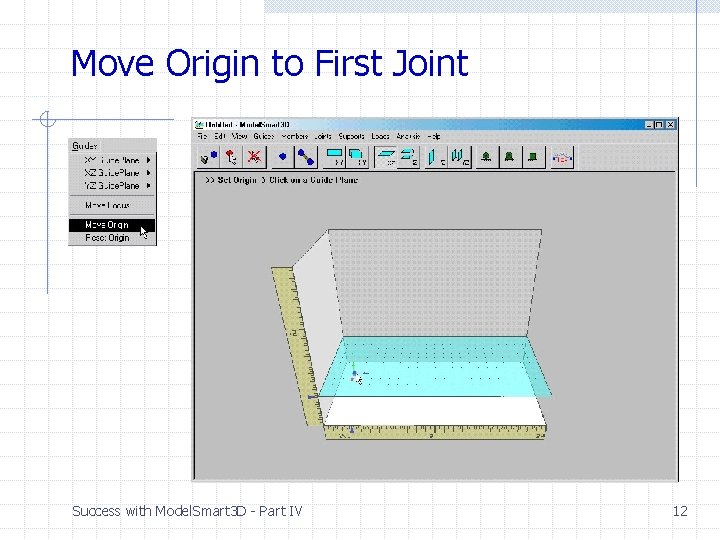Open the View menu

coord(240,136)
